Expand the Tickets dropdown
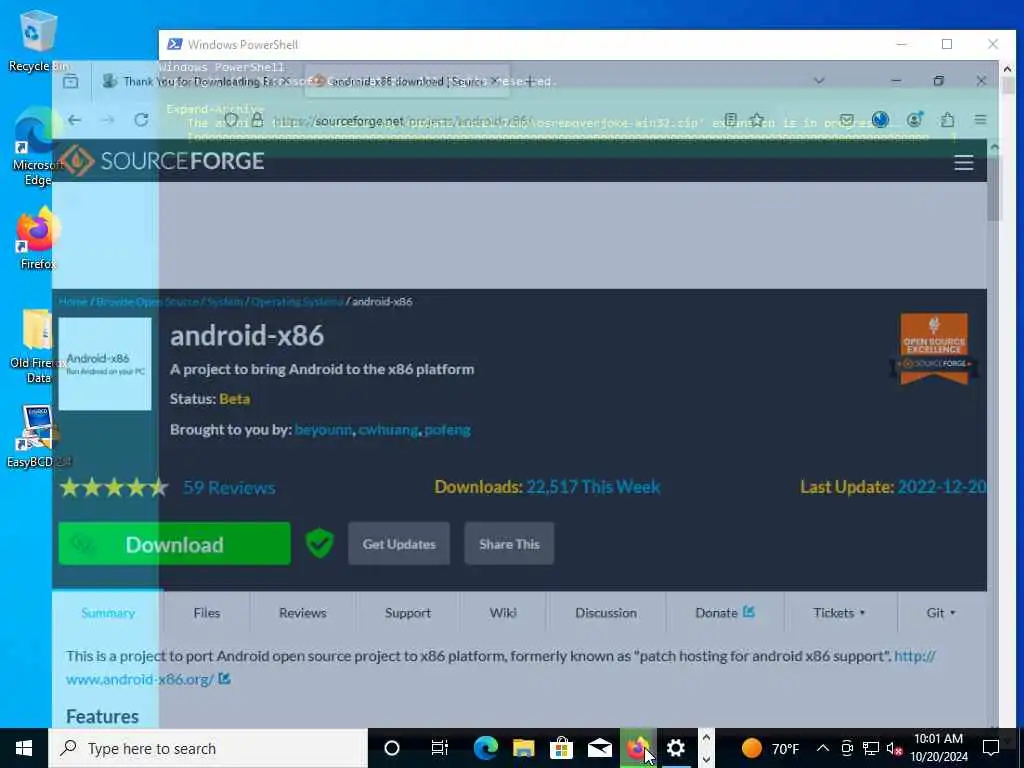 pyautogui.click(x=839, y=613)
